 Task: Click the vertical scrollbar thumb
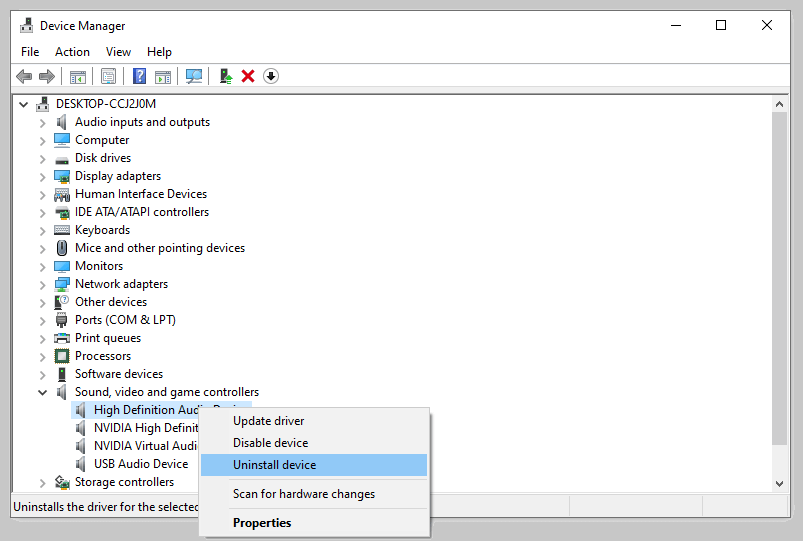(x=779, y=279)
